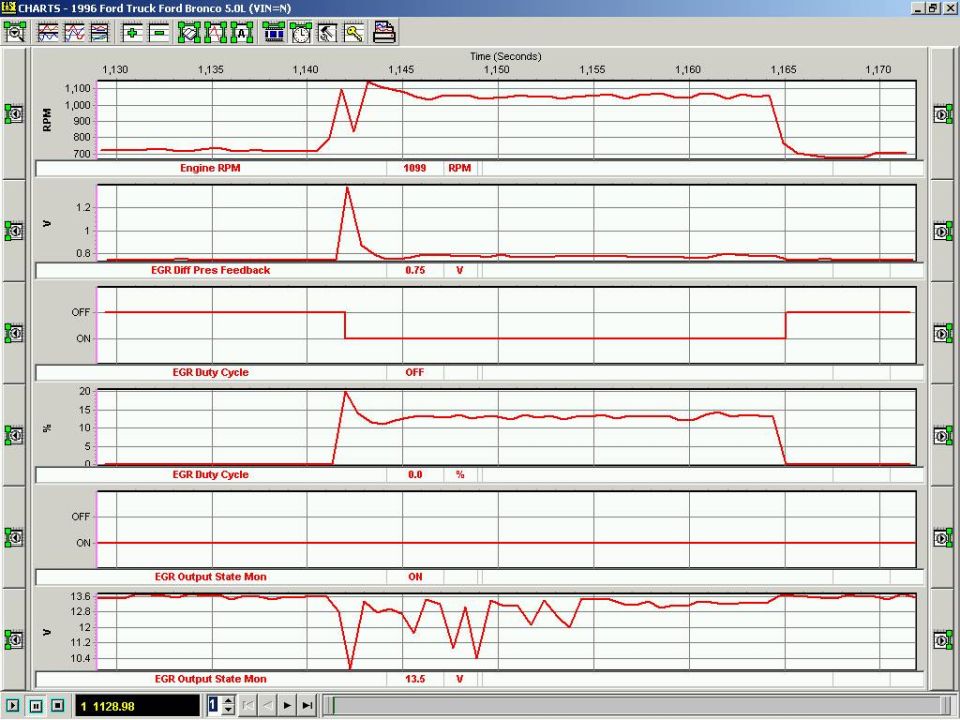Click right side icon of EGR Output State voltage chart

click(943, 640)
